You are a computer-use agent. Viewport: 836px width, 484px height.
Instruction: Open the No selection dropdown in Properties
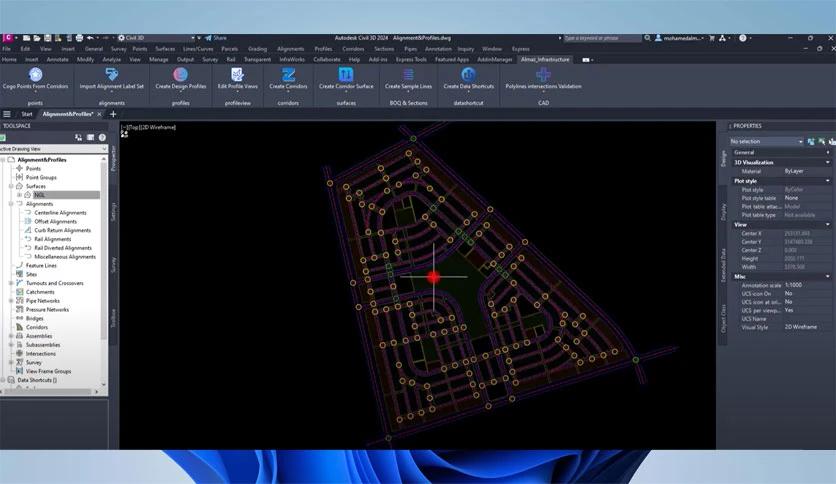766,141
